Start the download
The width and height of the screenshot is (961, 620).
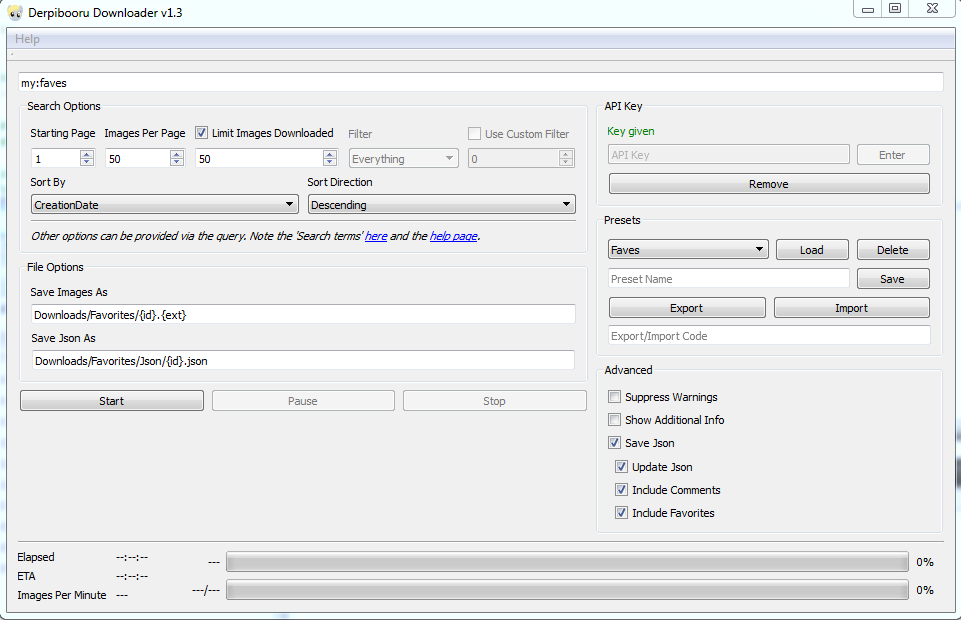point(112,401)
